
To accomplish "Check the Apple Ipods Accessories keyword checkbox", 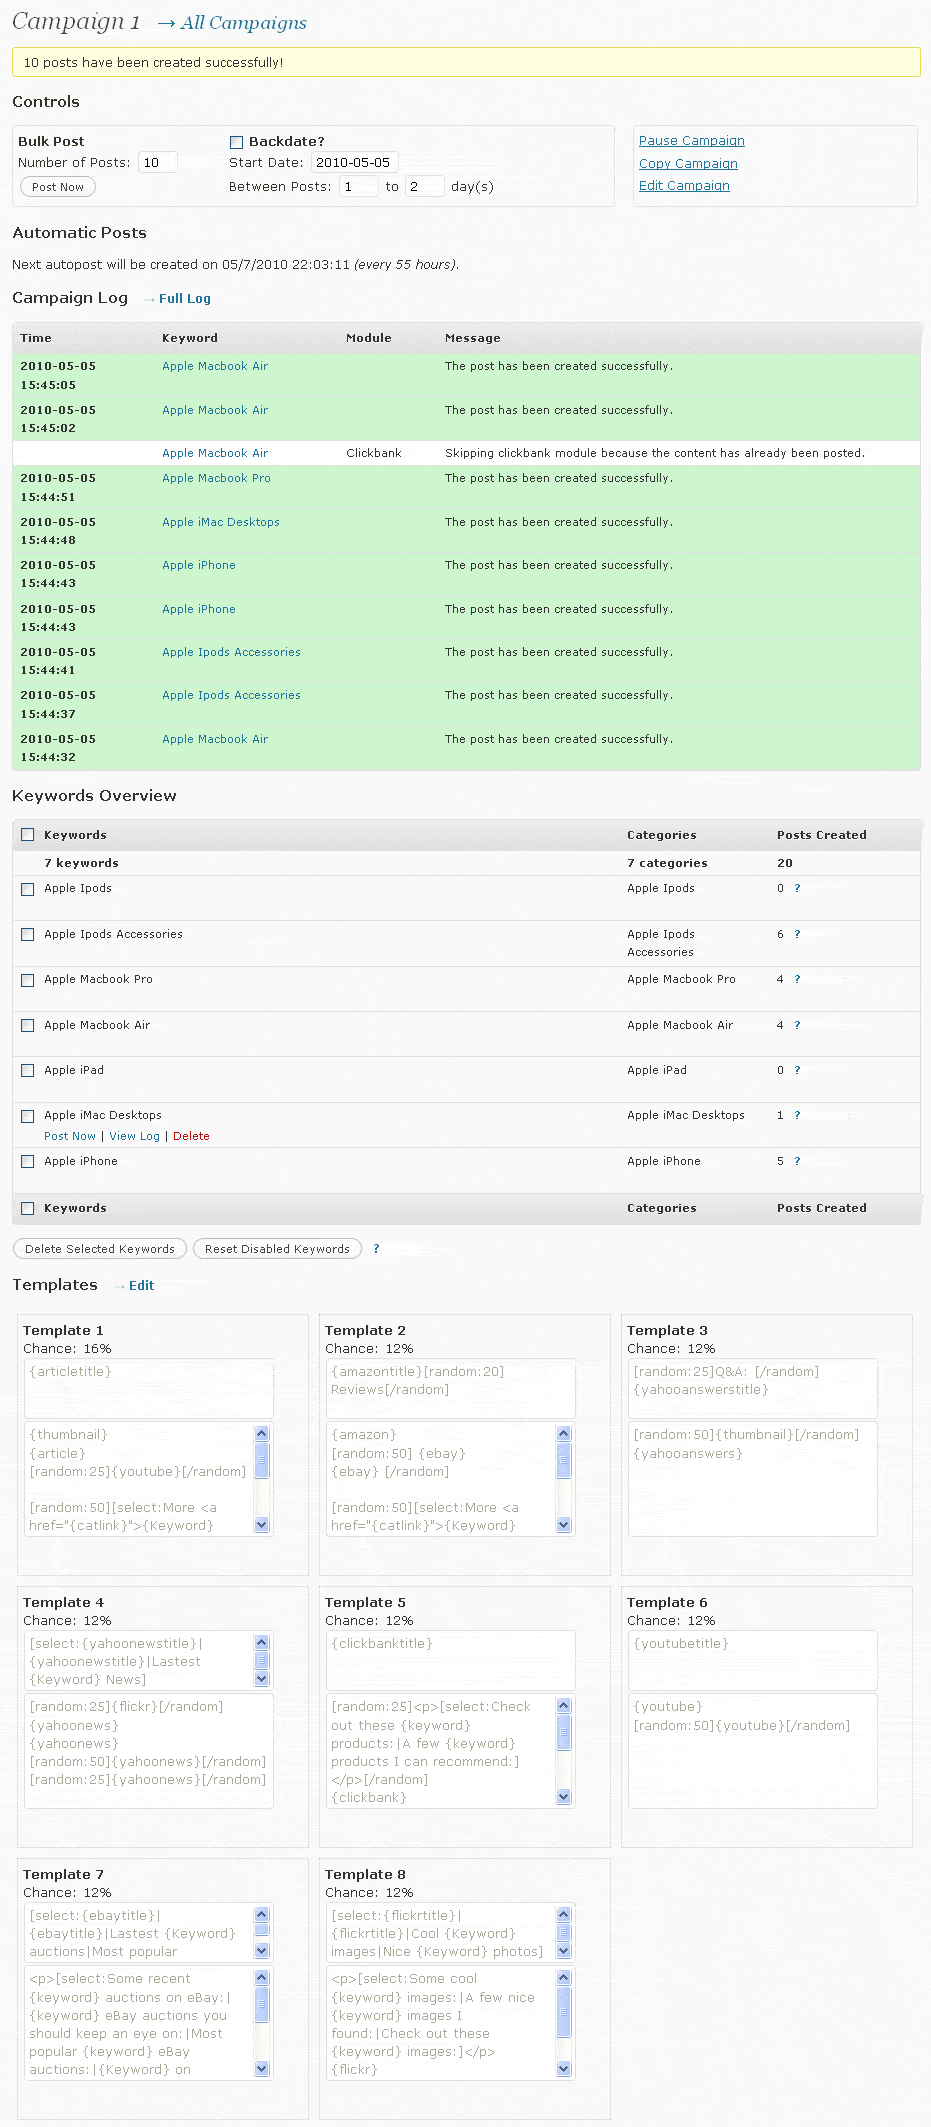I will point(28,935).
